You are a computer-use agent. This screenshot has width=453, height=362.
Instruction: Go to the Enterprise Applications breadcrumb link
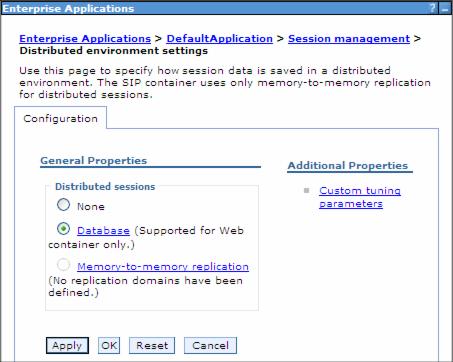click(85, 39)
